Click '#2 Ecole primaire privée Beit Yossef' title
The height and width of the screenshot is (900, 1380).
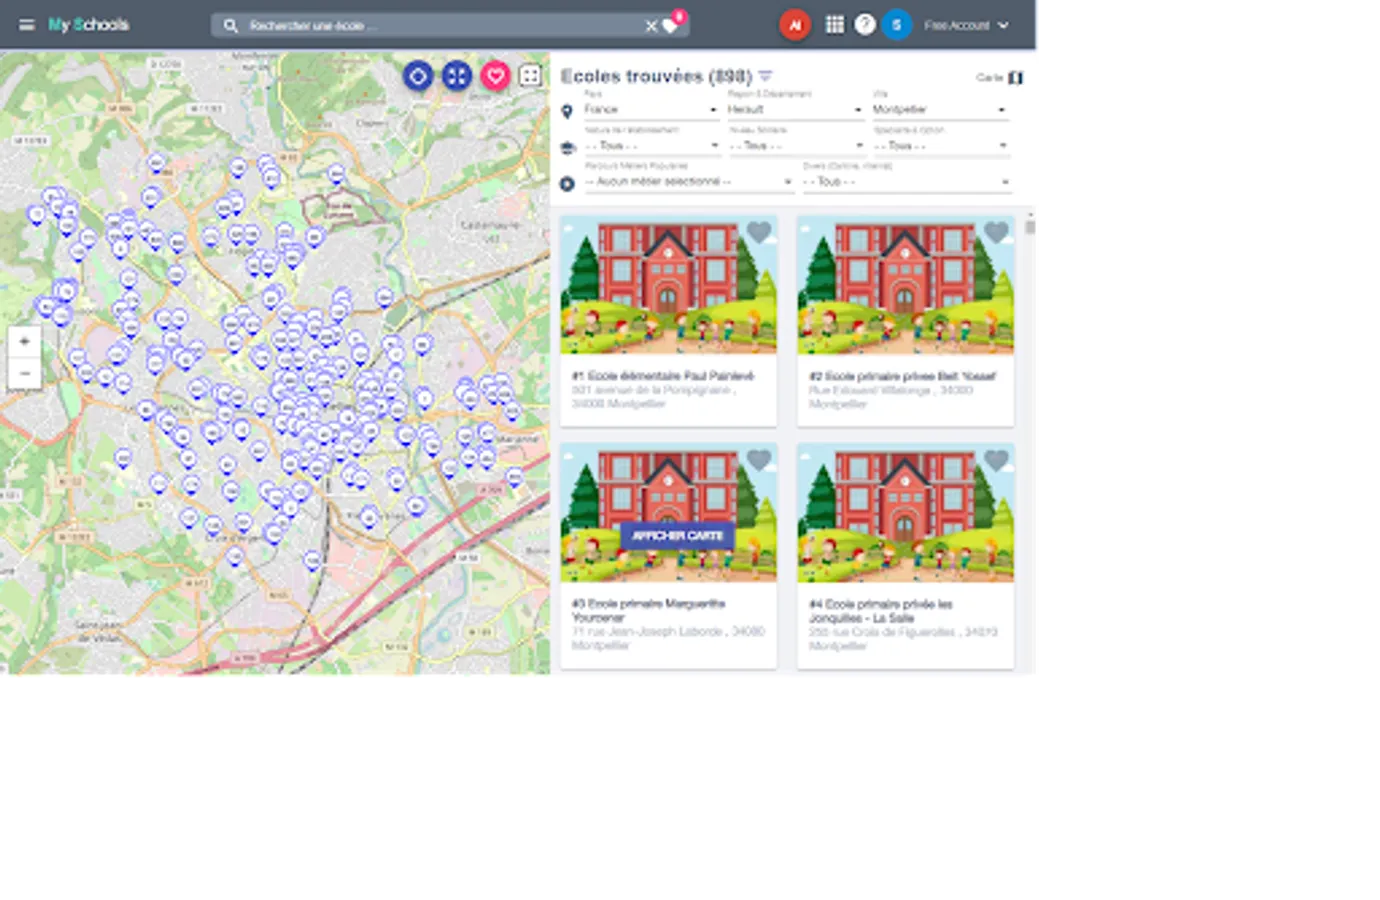(902, 376)
